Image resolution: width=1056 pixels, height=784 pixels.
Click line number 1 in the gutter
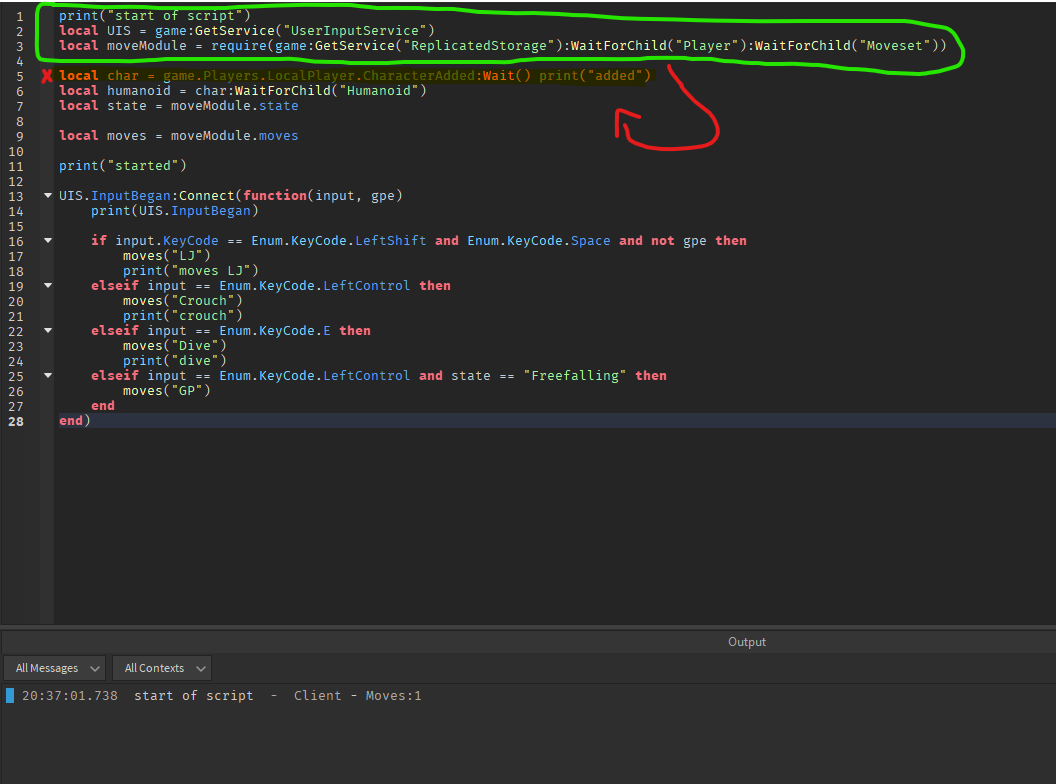click(19, 16)
